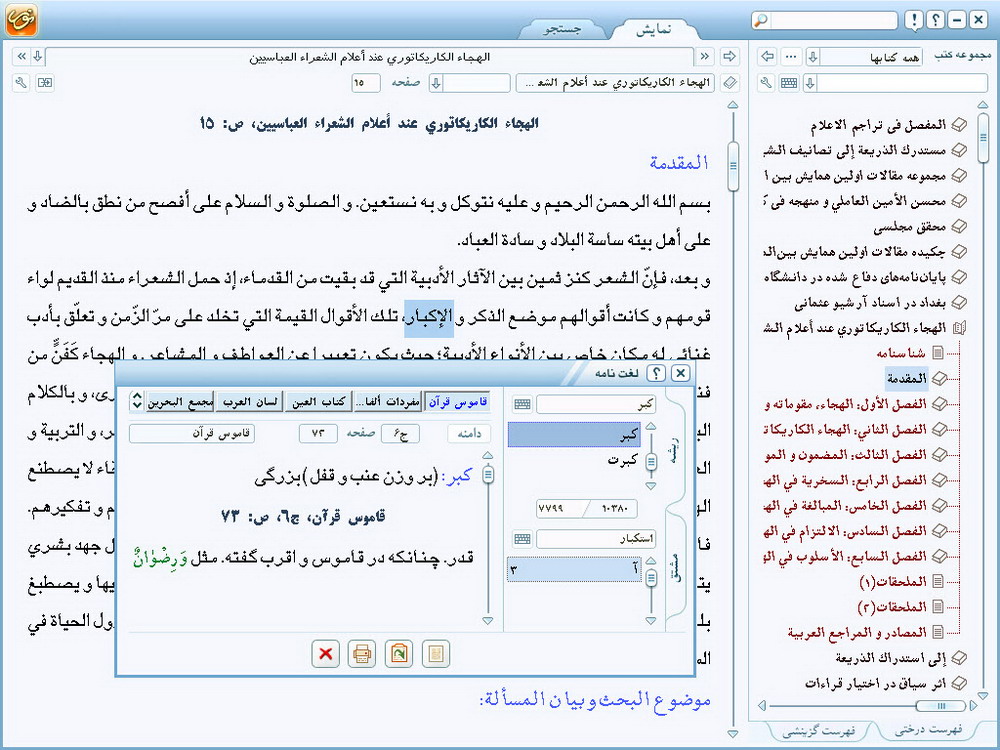Open the main window help question mark icon
Viewport: 1000px width, 750px height.
click(x=935, y=20)
